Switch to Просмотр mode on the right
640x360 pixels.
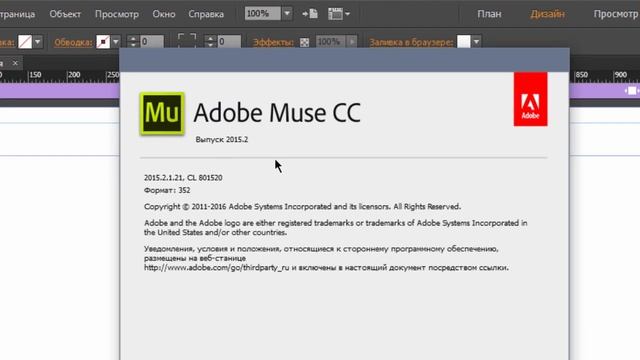tap(616, 14)
